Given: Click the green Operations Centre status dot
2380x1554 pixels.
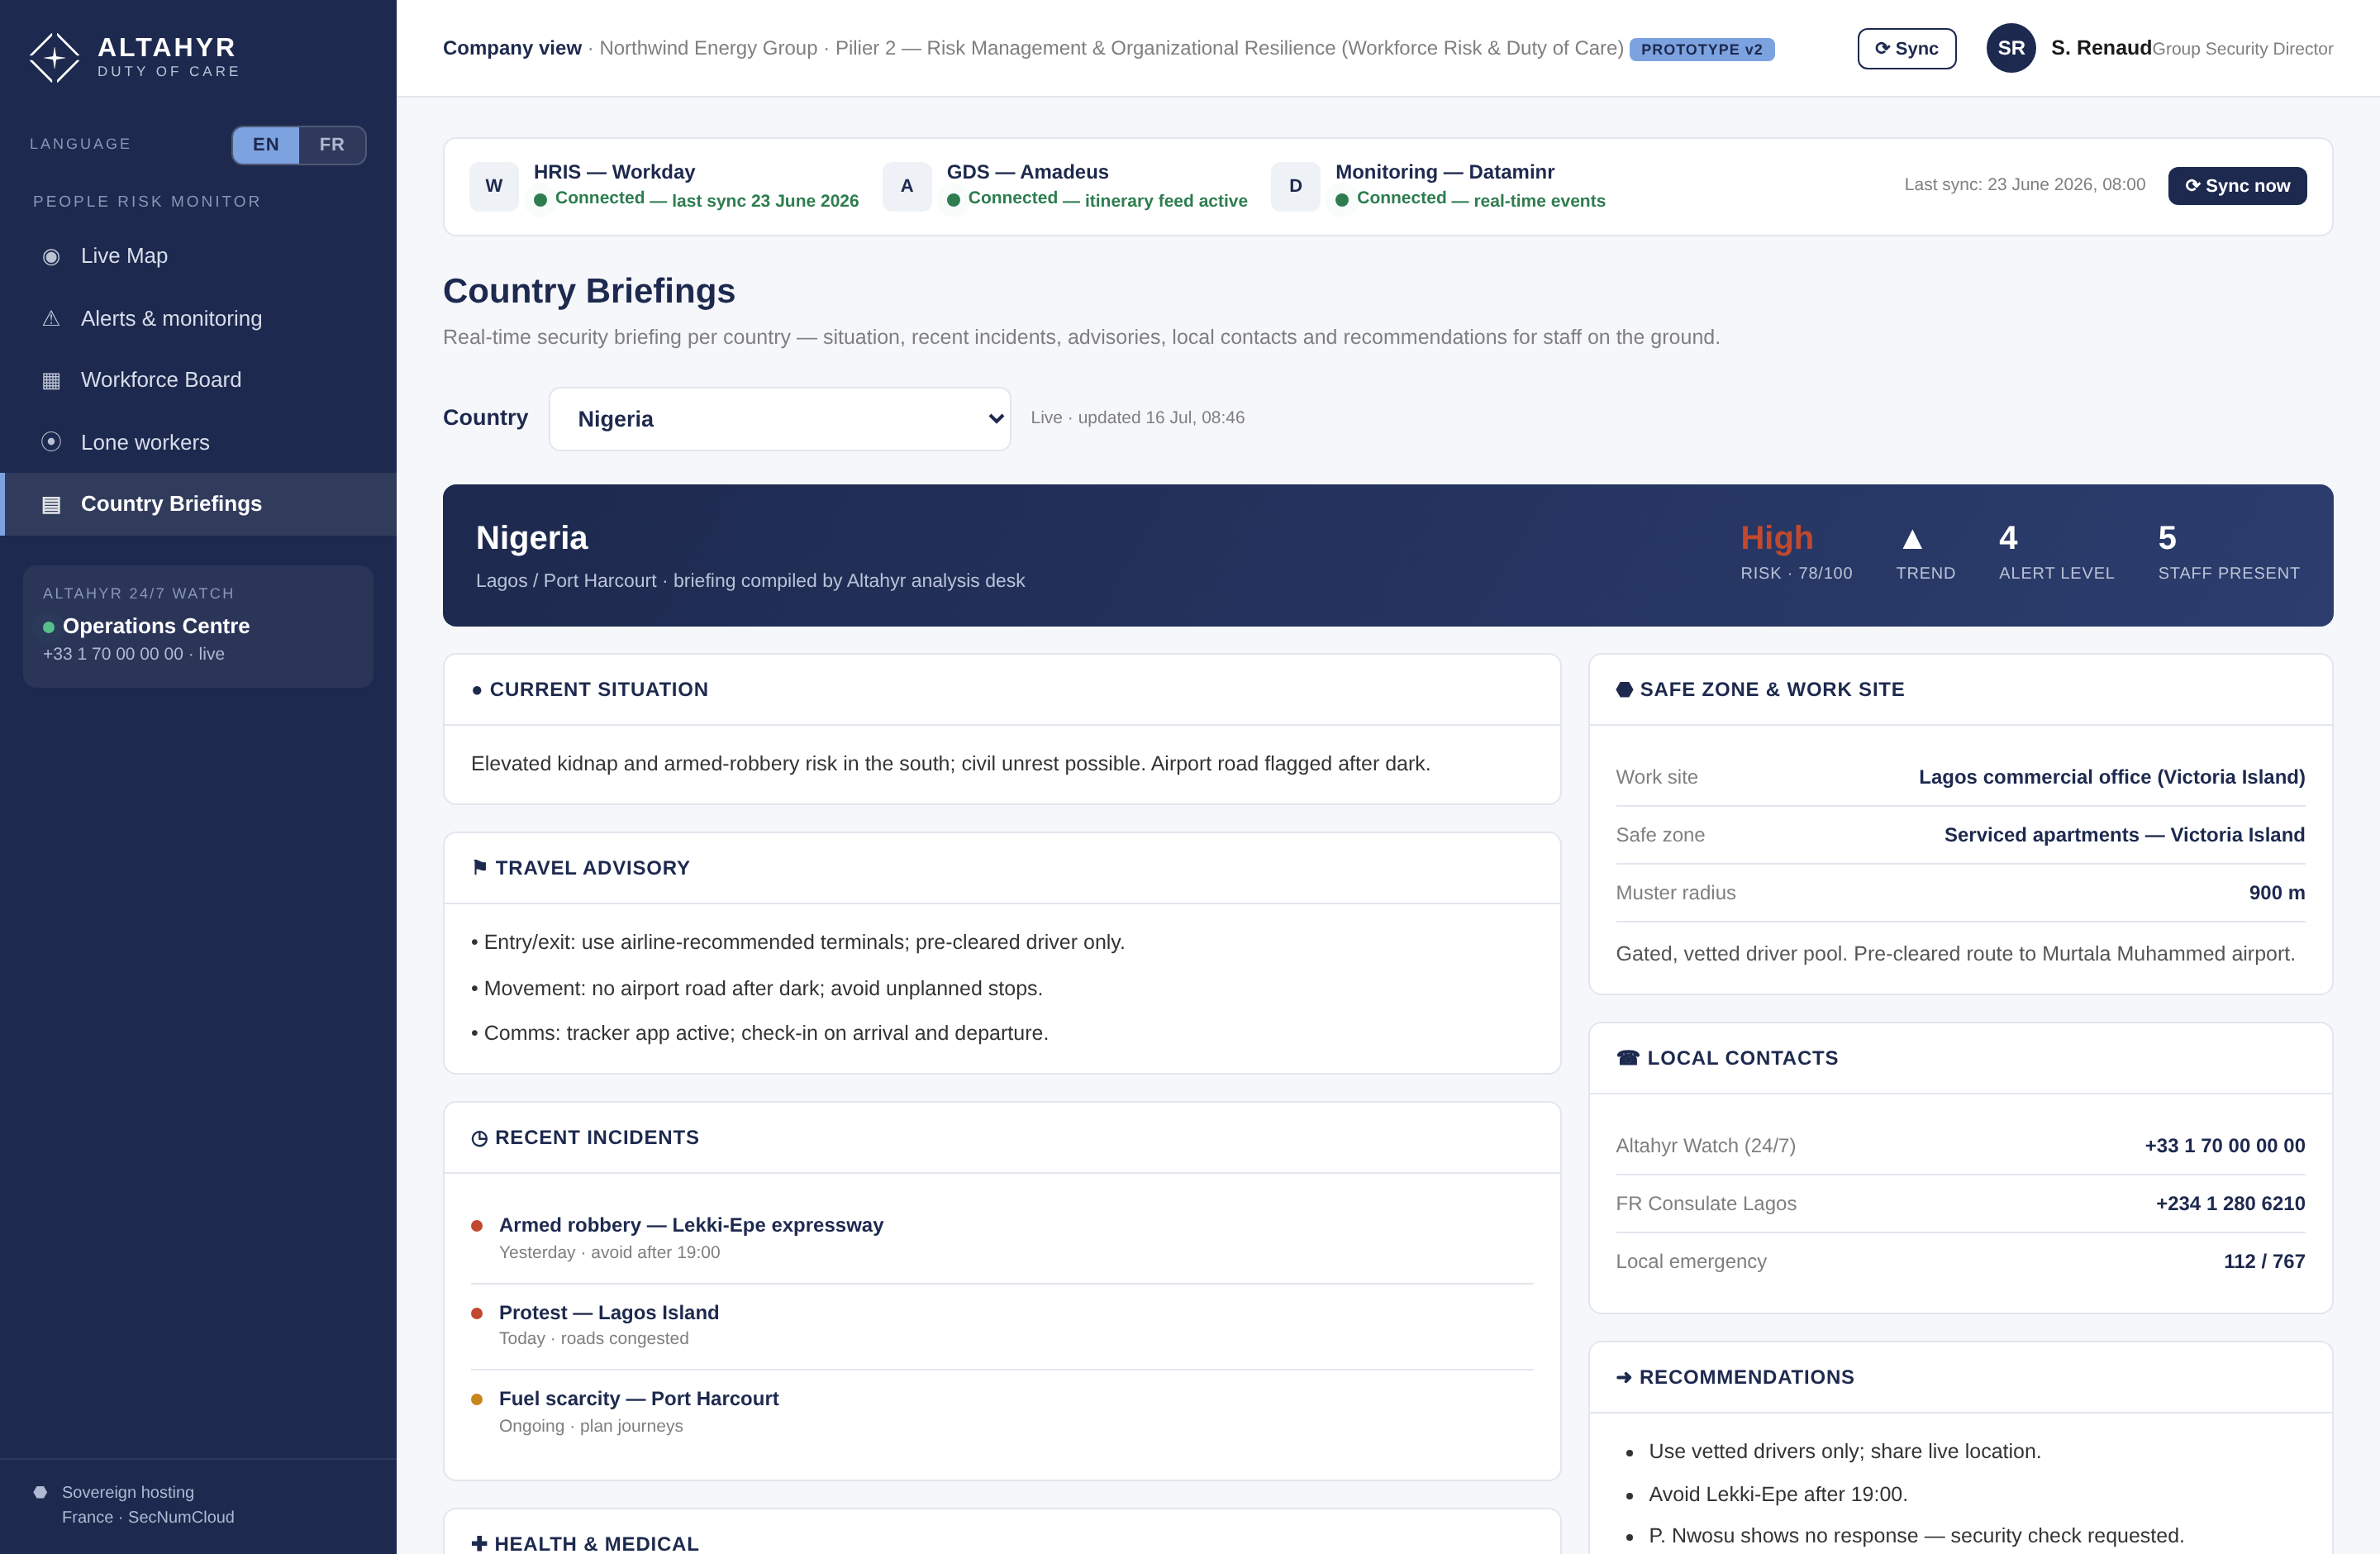Looking at the screenshot, I should (48, 627).
